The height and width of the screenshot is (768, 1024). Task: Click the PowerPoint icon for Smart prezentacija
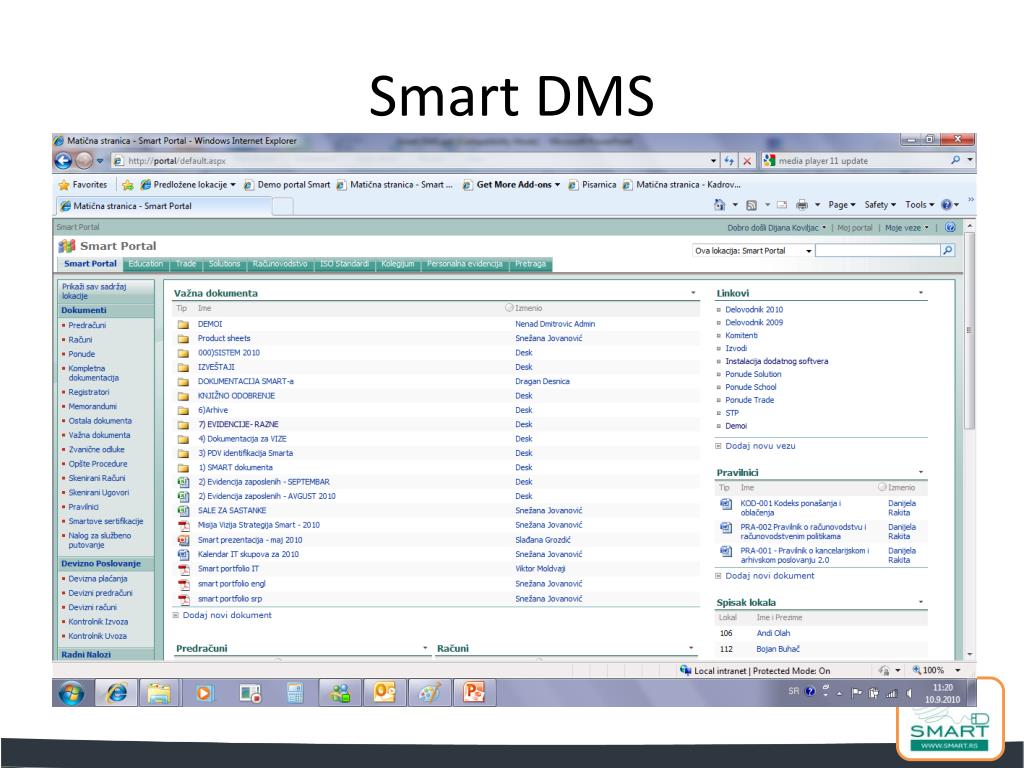tap(184, 540)
